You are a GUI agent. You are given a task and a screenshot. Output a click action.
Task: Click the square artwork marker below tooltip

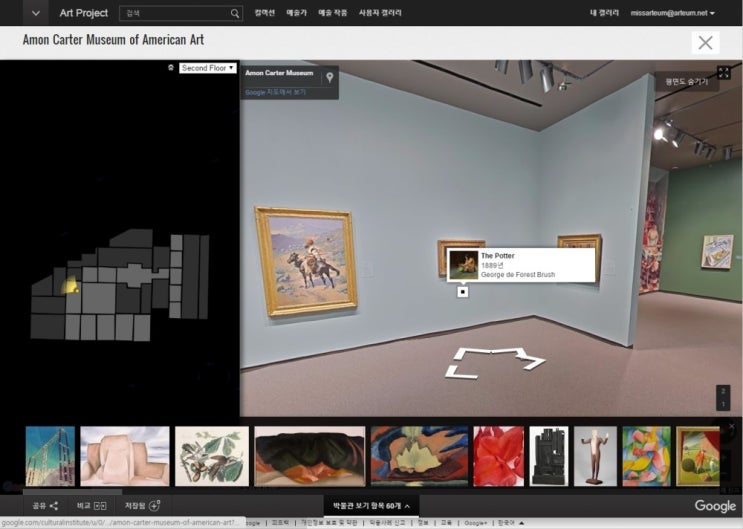point(462,292)
